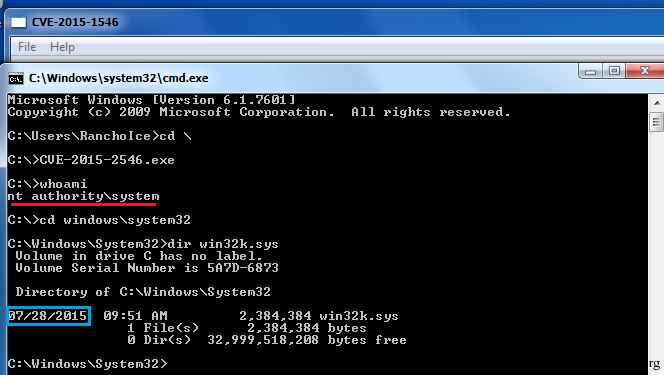The height and width of the screenshot is (375, 664).
Task: Close the cmd.exe window
Action: click(645, 71)
